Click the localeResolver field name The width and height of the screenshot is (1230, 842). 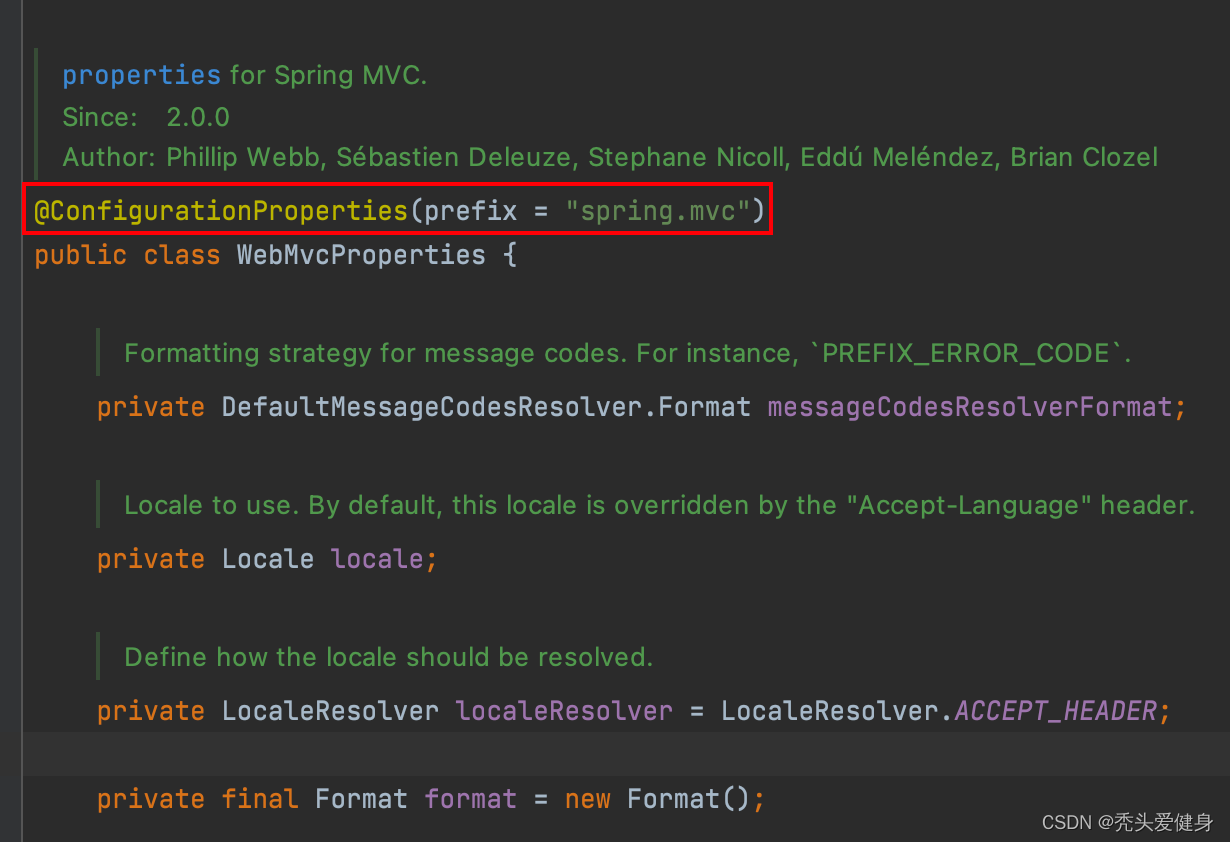pyautogui.click(x=564, y=711)
